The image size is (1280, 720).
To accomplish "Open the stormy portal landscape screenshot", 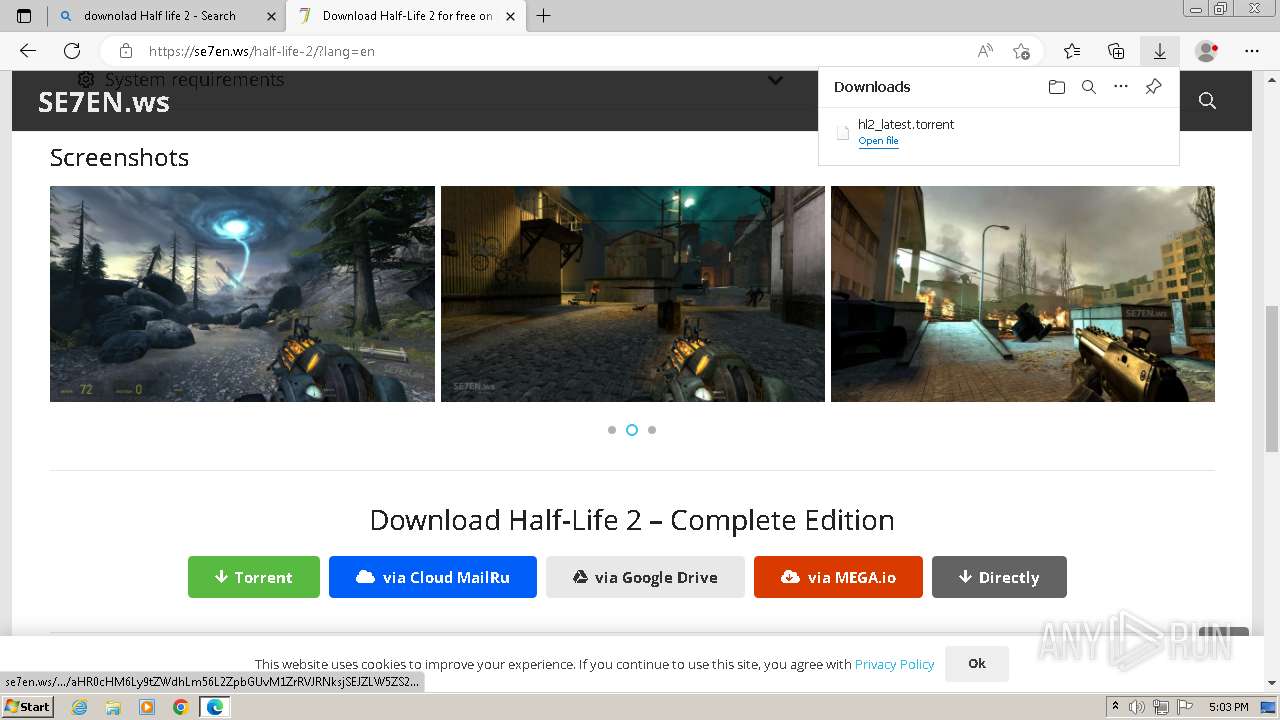I will tap(242, 294).
